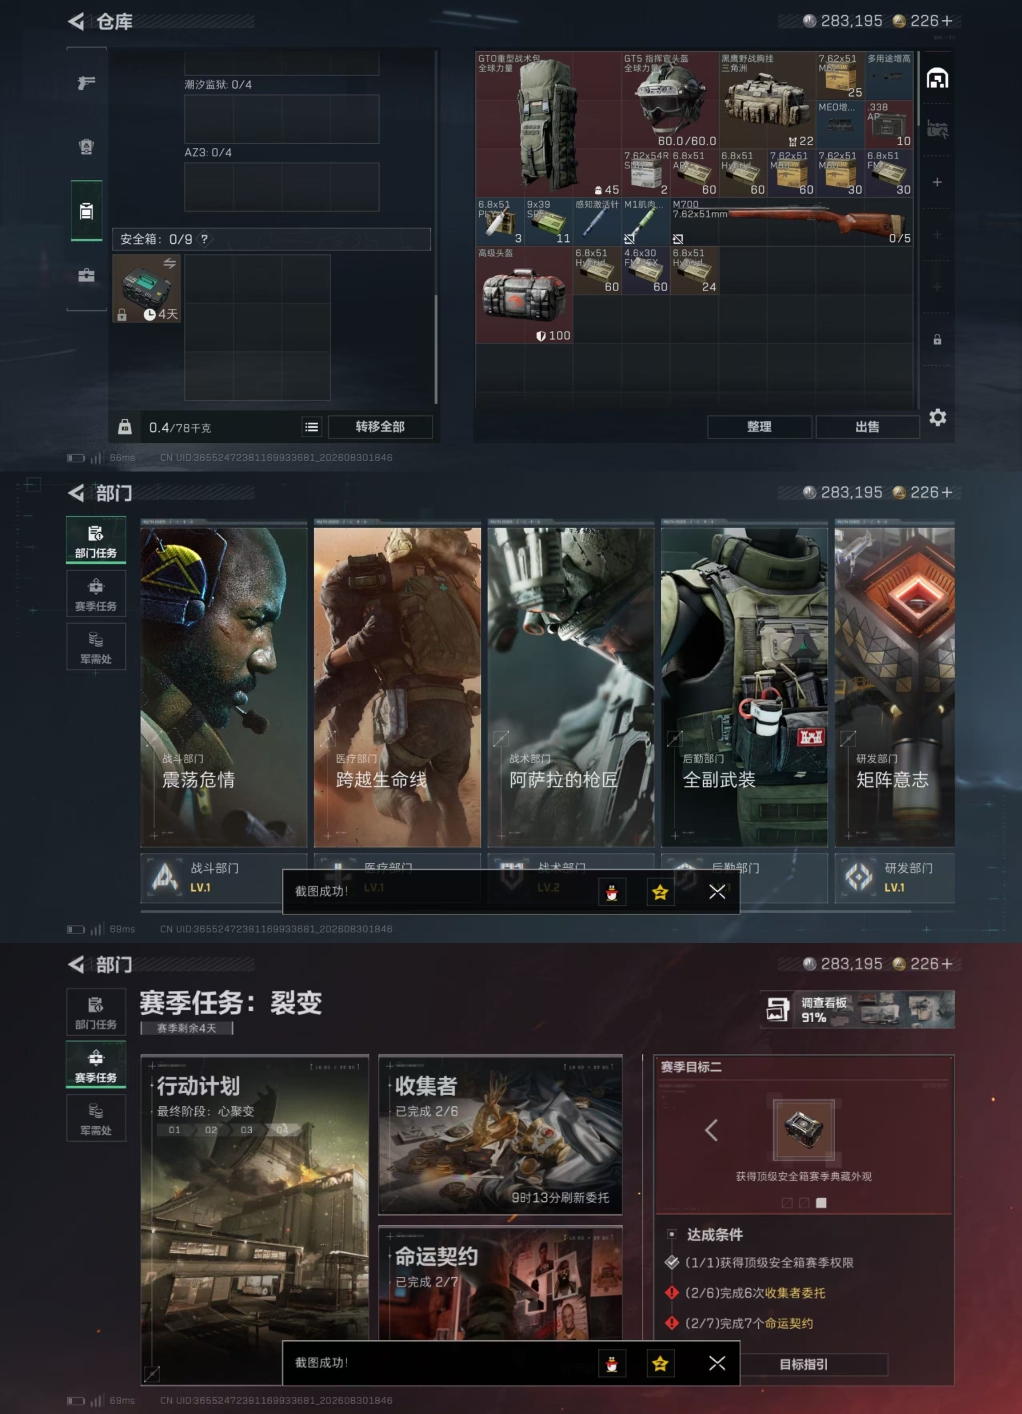
Task: Open the 矩阵意志 R&D department card
Action: 894,686
